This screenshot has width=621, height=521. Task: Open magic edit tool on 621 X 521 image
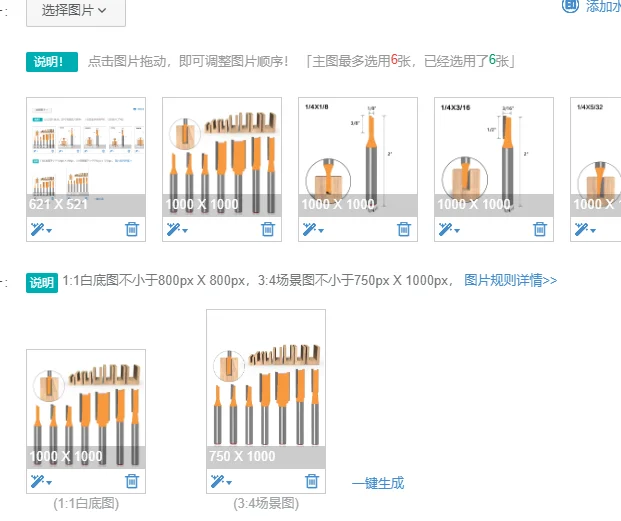pyautogui.click(x=37, y=229)
